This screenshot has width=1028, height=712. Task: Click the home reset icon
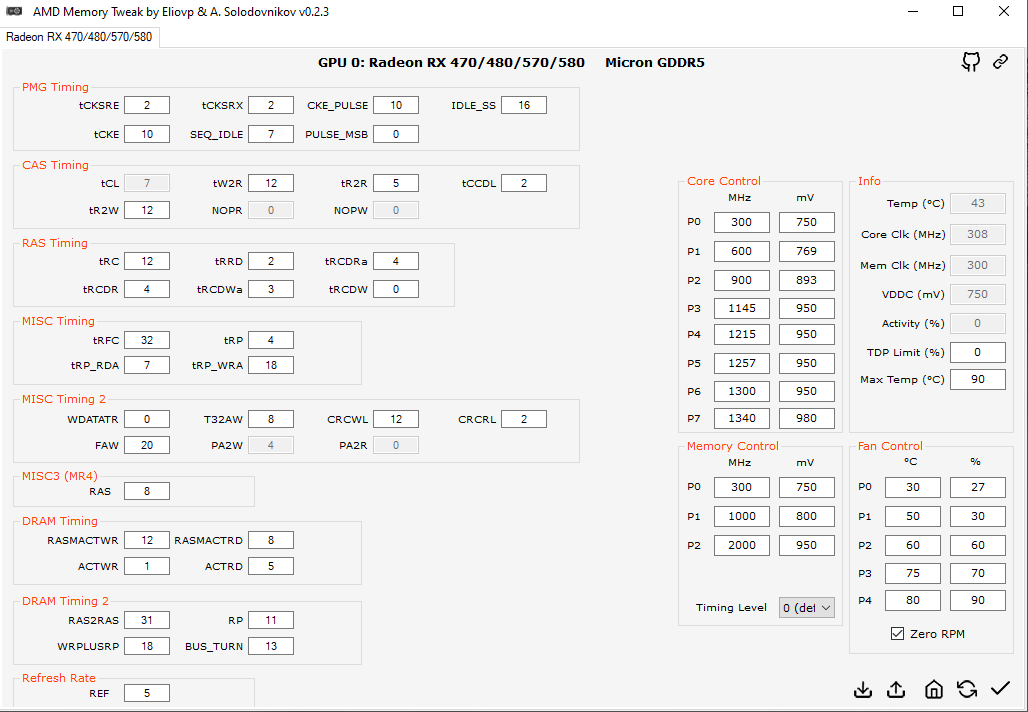coord(934,689)
